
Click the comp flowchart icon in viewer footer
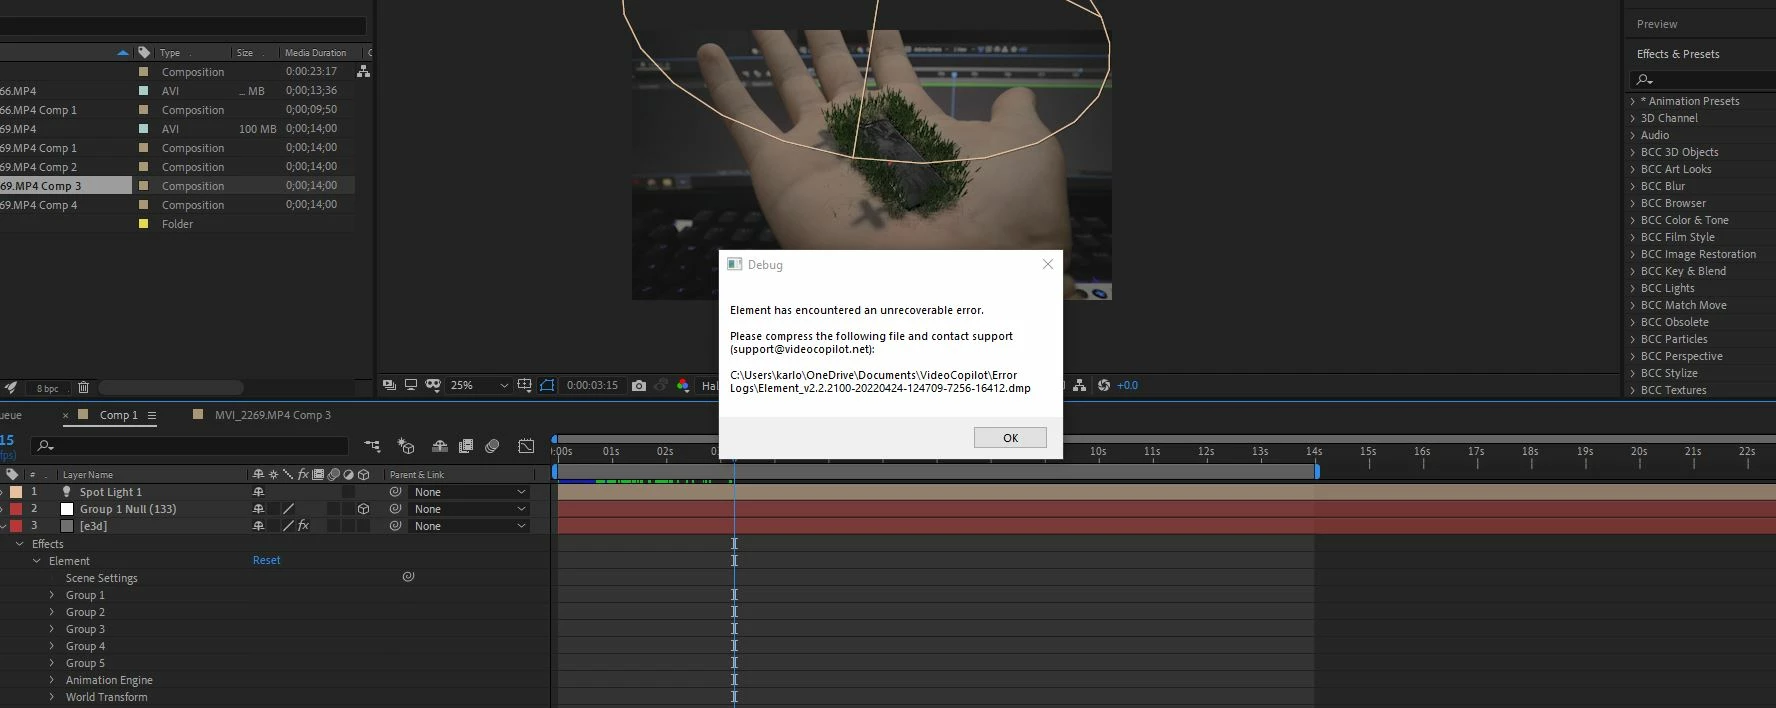[1080, 385]
